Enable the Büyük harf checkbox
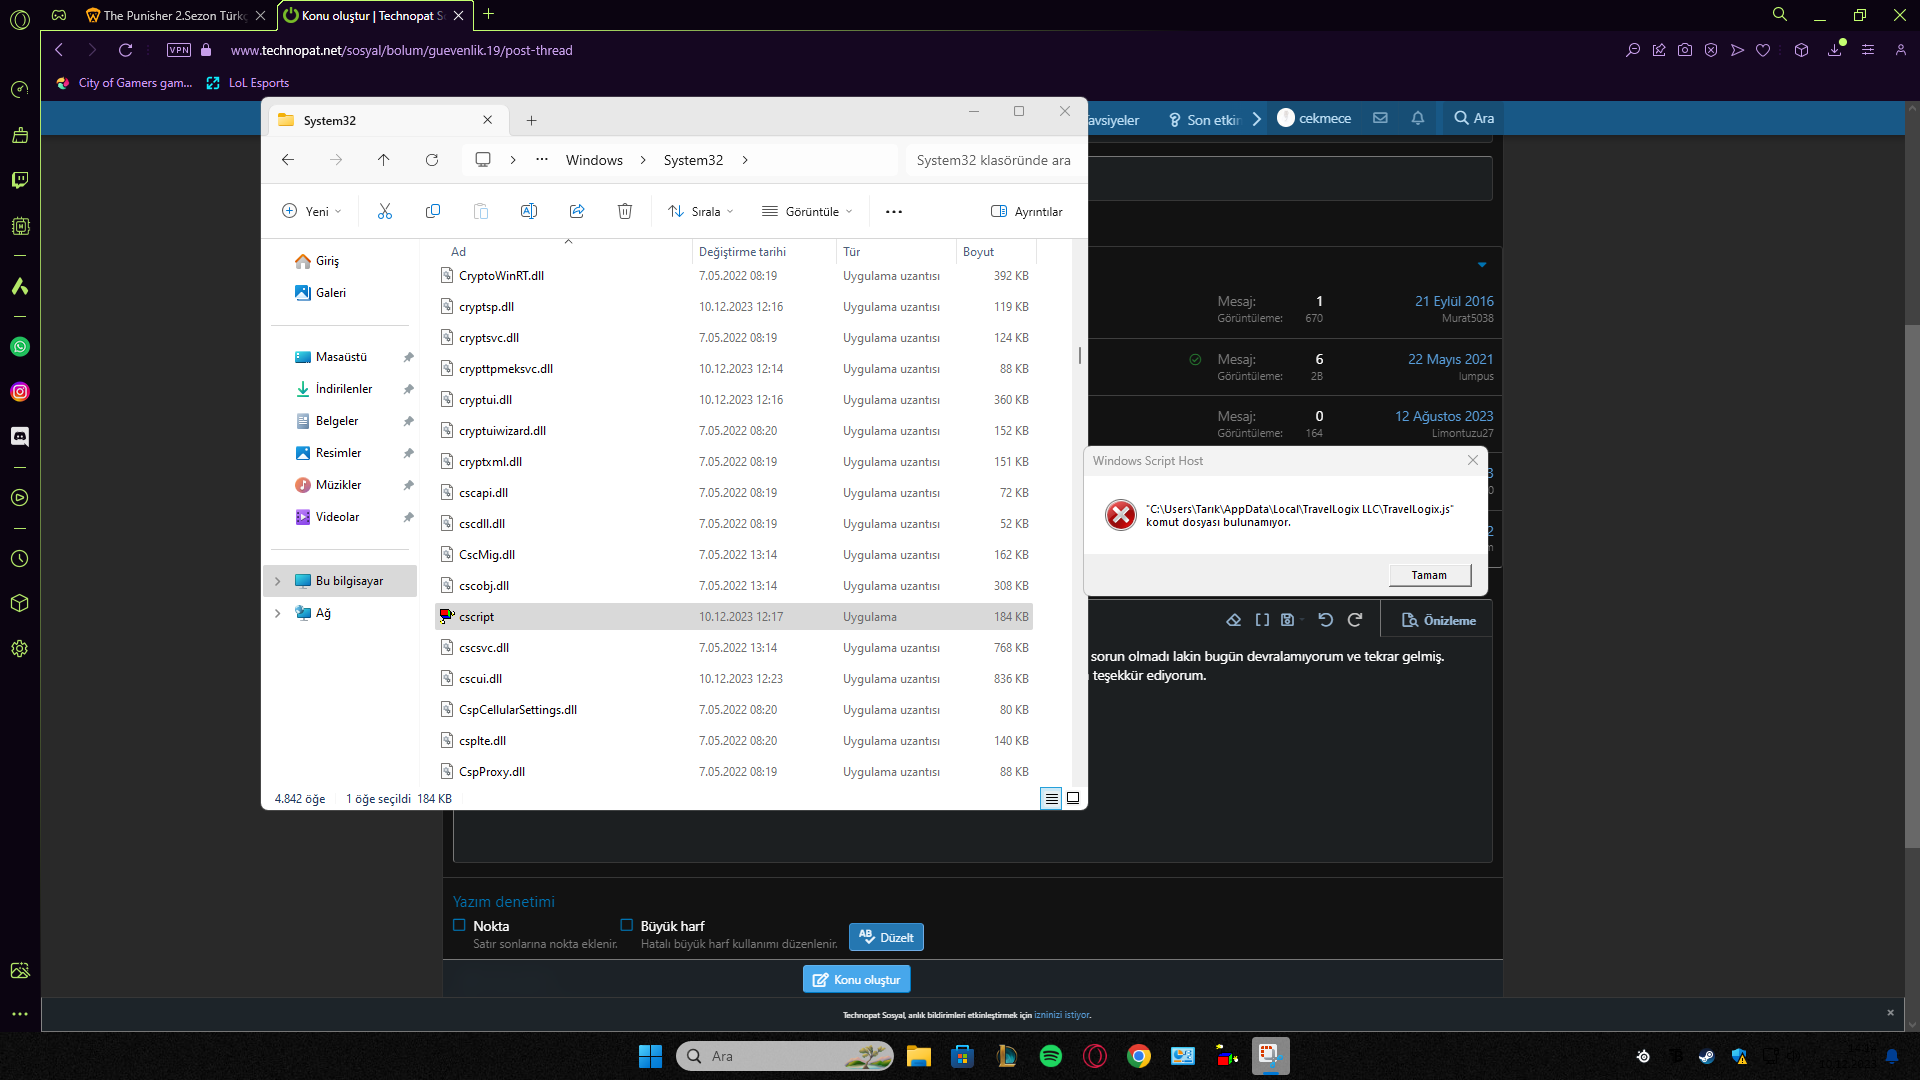 627,926
